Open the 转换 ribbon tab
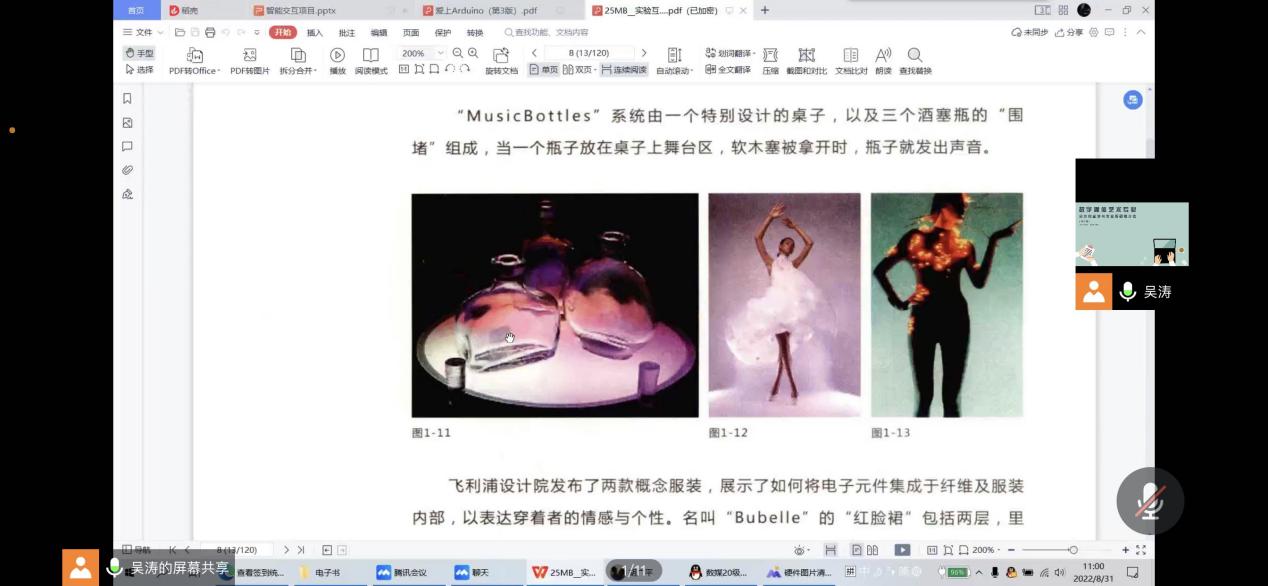Viewport: 1268px width, 586px height. [x=475, y=33]
